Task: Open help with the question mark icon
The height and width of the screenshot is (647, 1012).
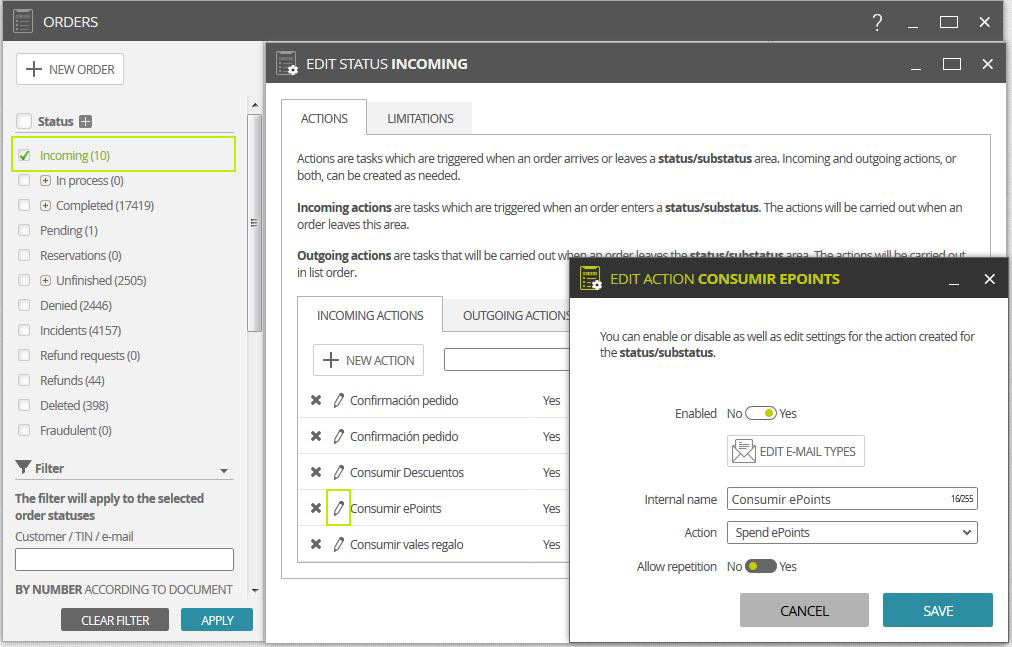Action: point(877,23)
